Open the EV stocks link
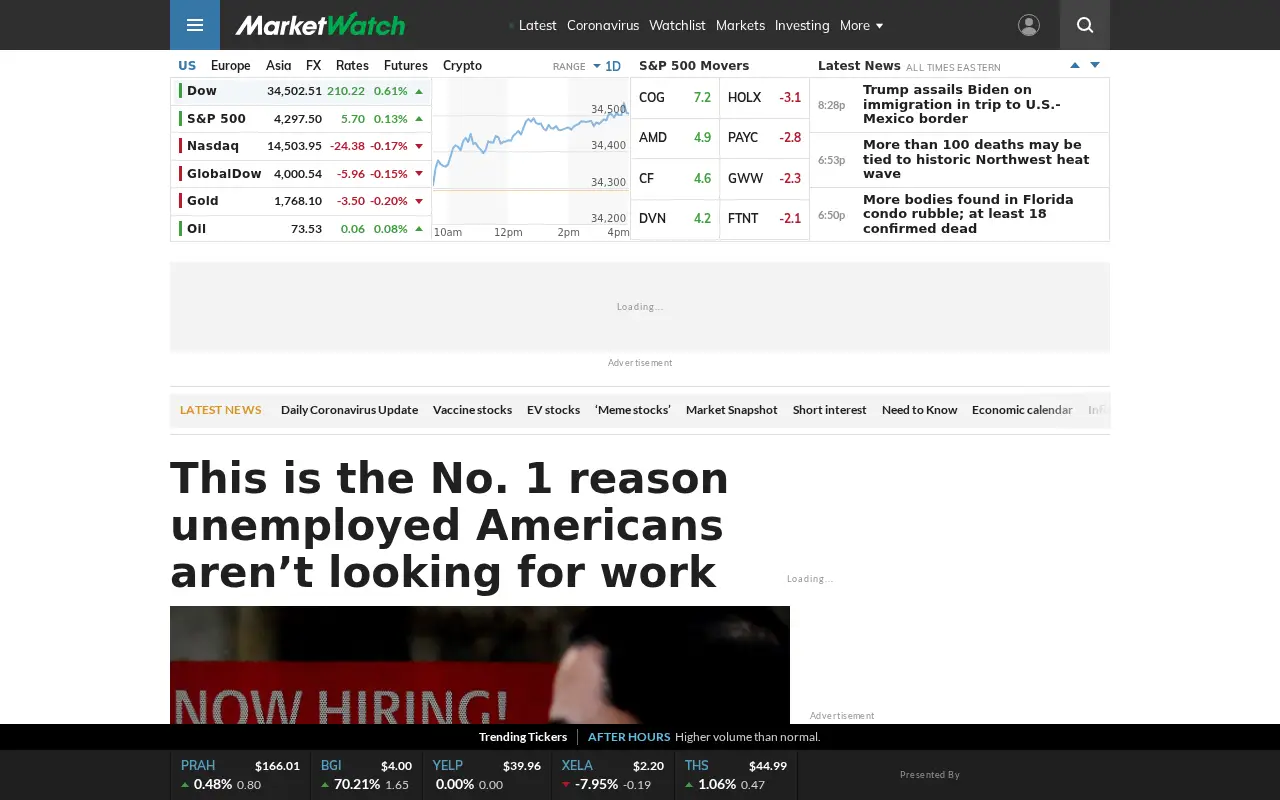Screen dimensions: 1280x800 click(553, 410)
